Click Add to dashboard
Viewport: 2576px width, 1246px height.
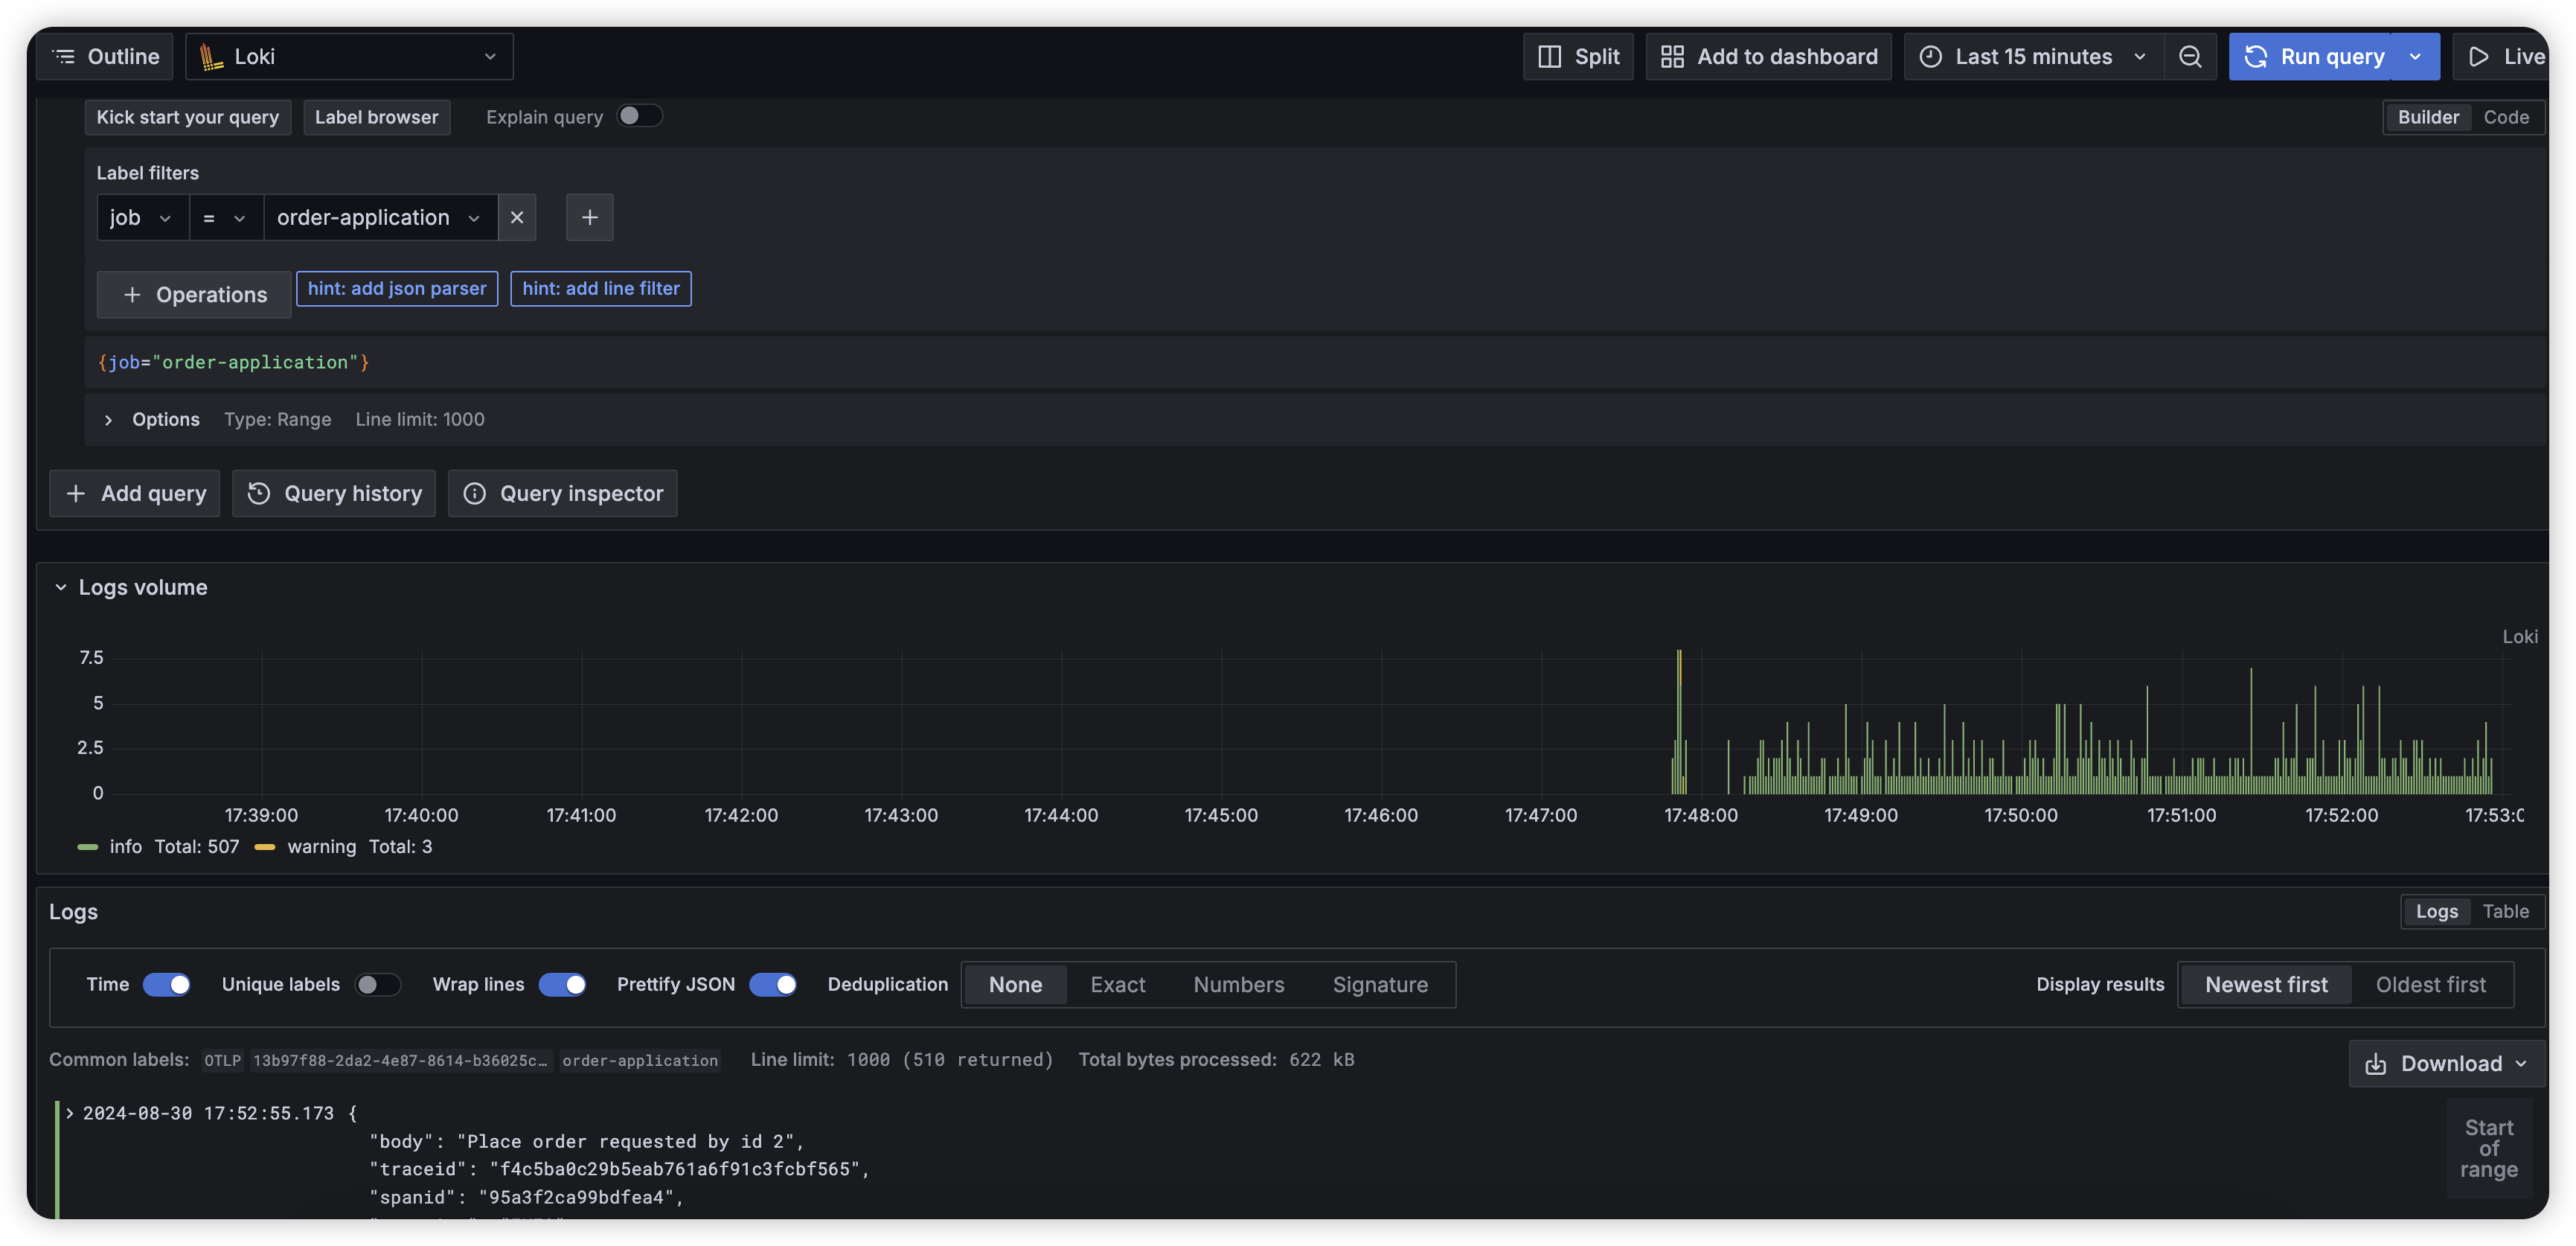(1768, 57)
